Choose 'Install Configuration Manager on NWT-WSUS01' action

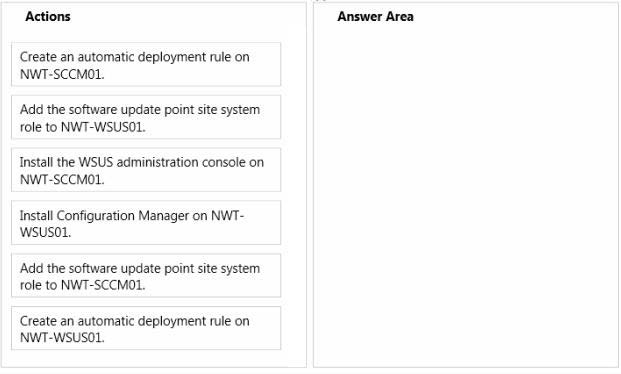tap(146, 223)
